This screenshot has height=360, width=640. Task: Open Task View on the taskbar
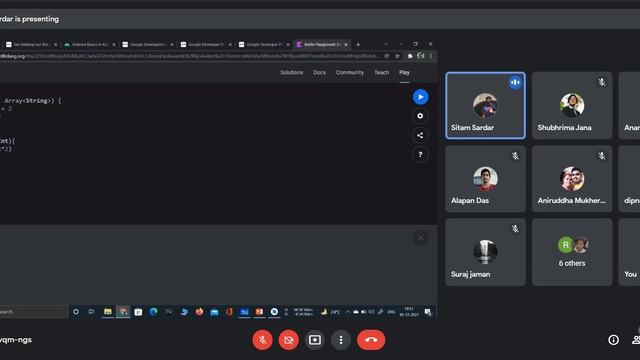(91, 312)
